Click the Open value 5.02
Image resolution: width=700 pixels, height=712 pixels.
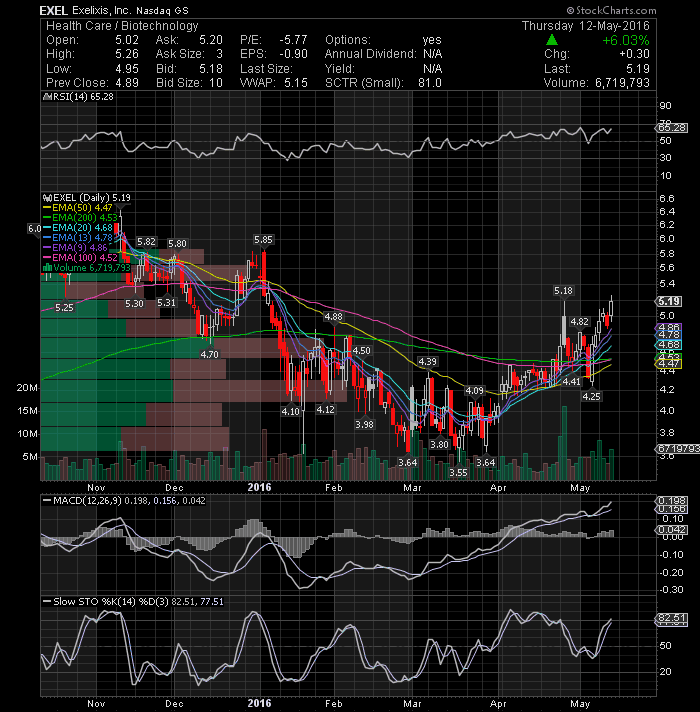(127, 40)
